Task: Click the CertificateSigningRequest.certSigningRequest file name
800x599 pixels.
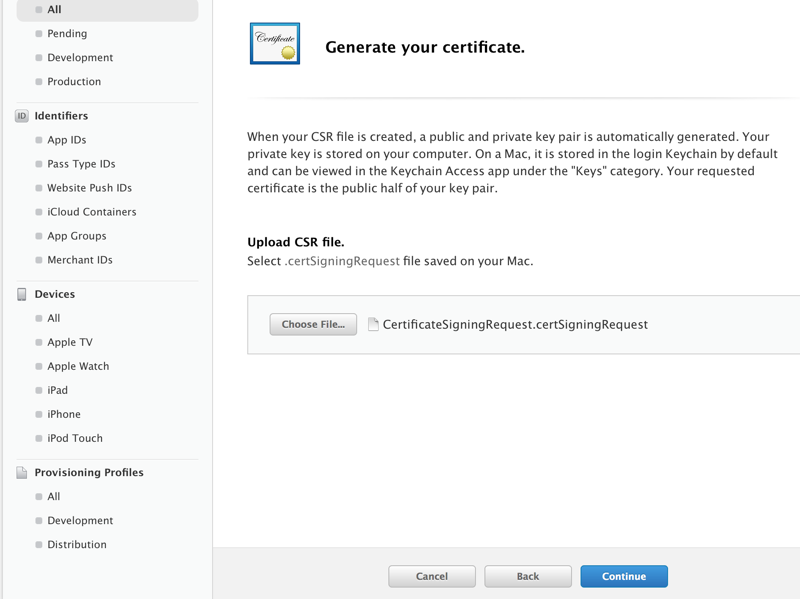Action: coord(515,324)
